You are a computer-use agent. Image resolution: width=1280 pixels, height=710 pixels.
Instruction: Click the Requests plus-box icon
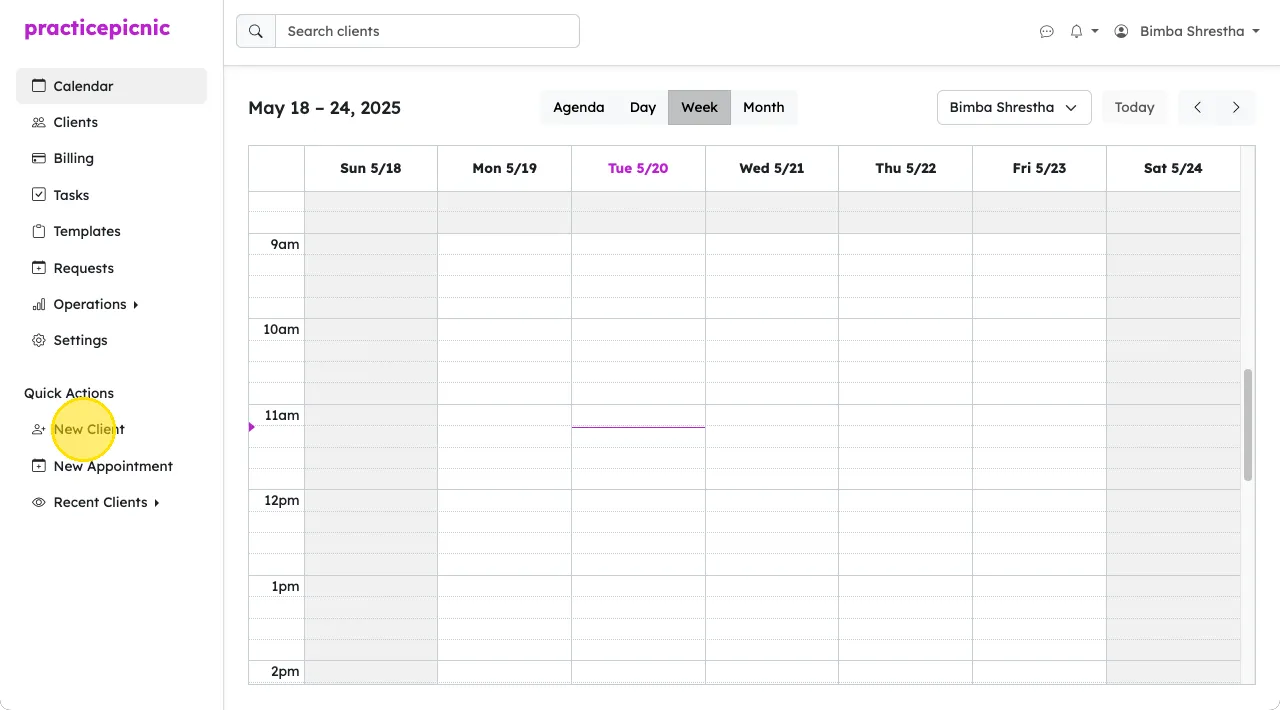39,268
